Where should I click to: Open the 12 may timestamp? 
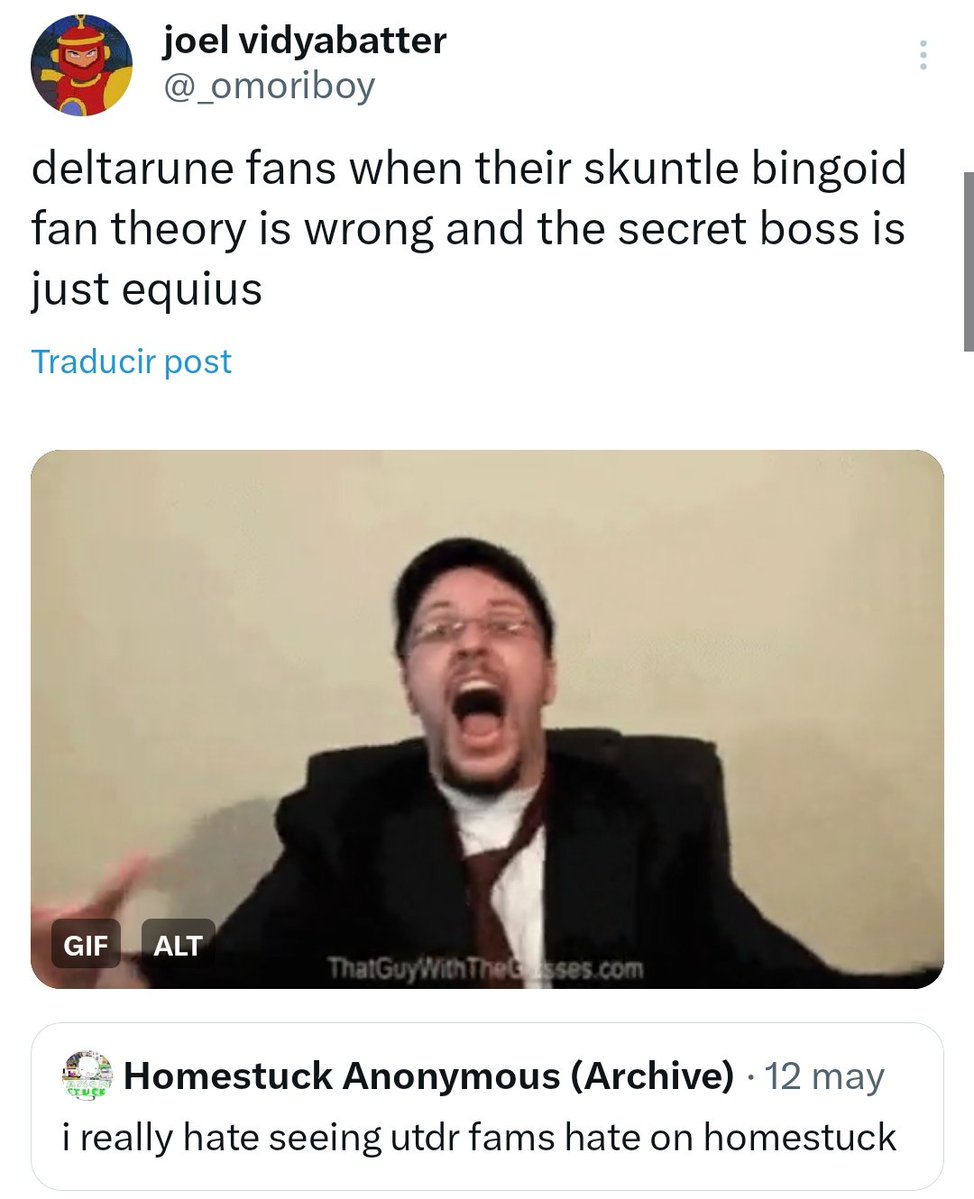point(824,1076)
